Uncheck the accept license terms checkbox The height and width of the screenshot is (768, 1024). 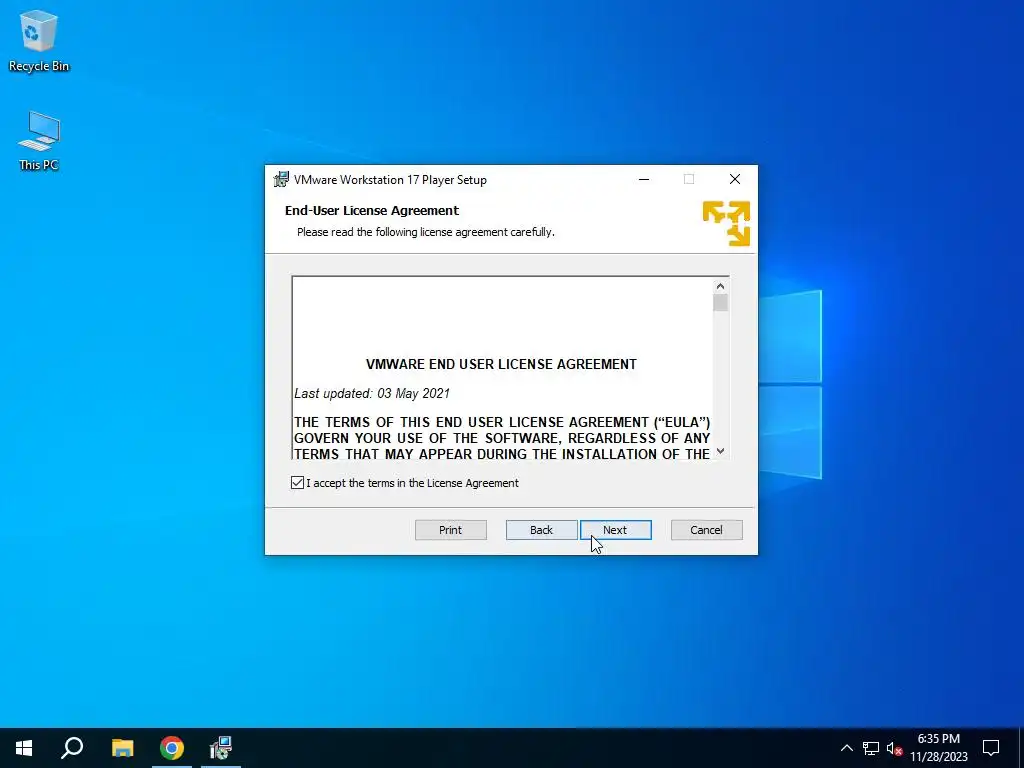click(297, 483)
